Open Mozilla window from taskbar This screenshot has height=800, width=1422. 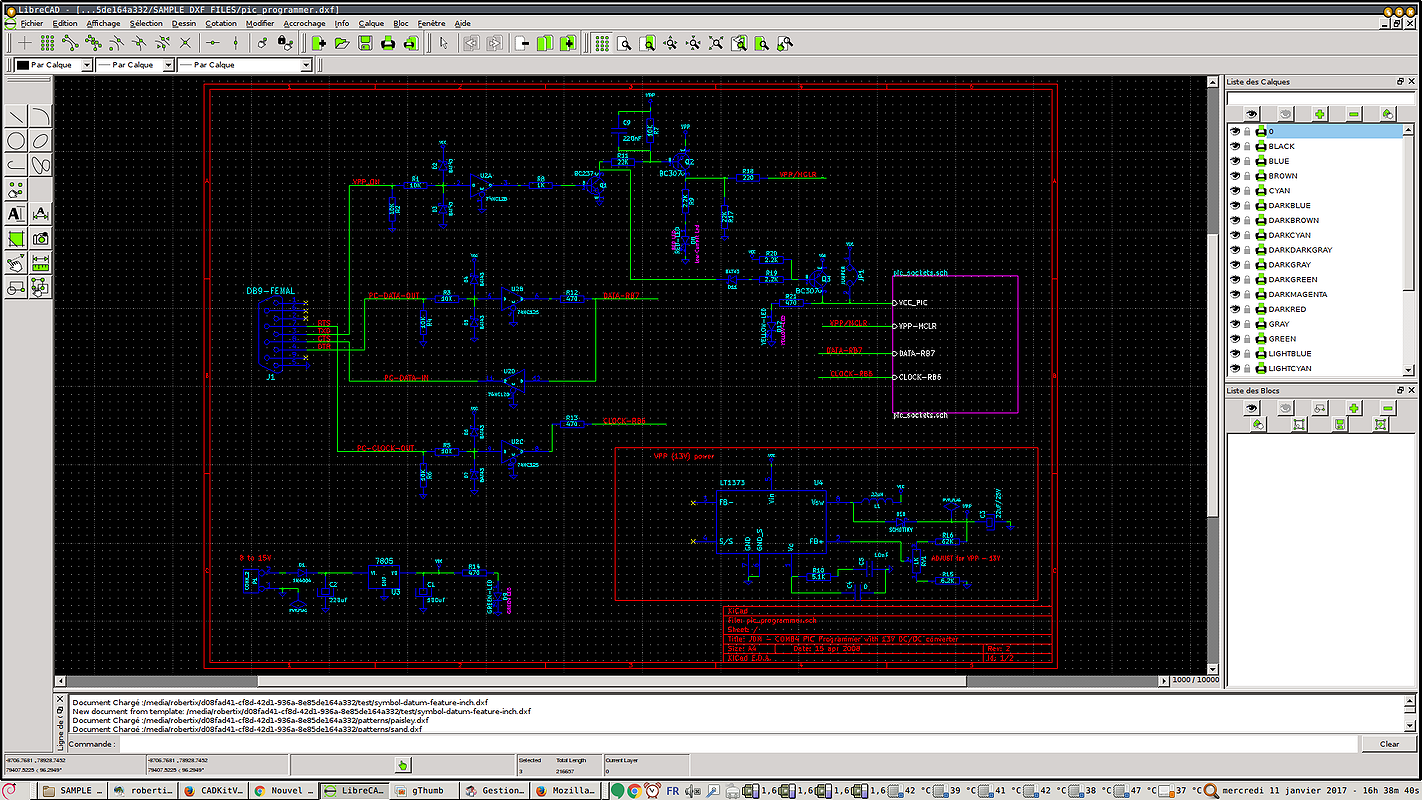pos(566,790)
